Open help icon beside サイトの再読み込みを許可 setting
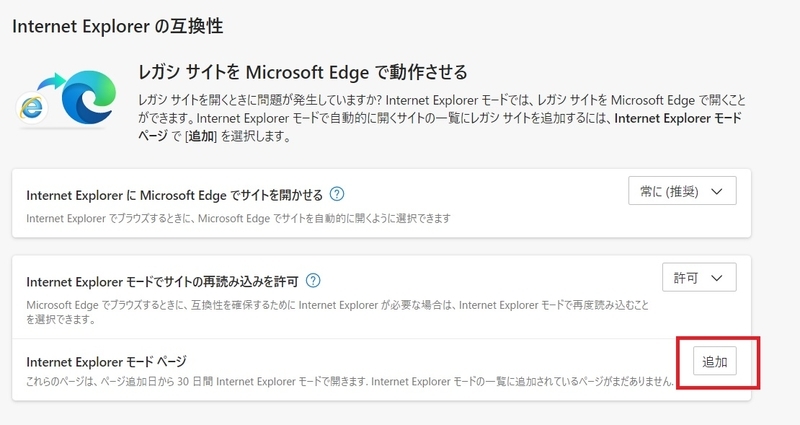The image size is (800, 425). coord(314,281)
